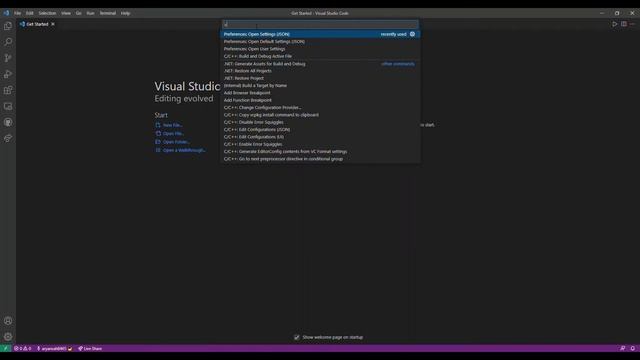This screenshot has width=640, height=360.
Task: Click the gear icon on Open Settings (JSON) row
Action: tap(412, 34)
